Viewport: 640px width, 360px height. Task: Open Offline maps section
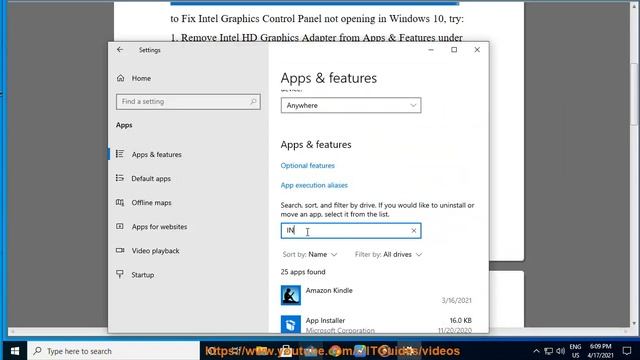tap(151, 202)
